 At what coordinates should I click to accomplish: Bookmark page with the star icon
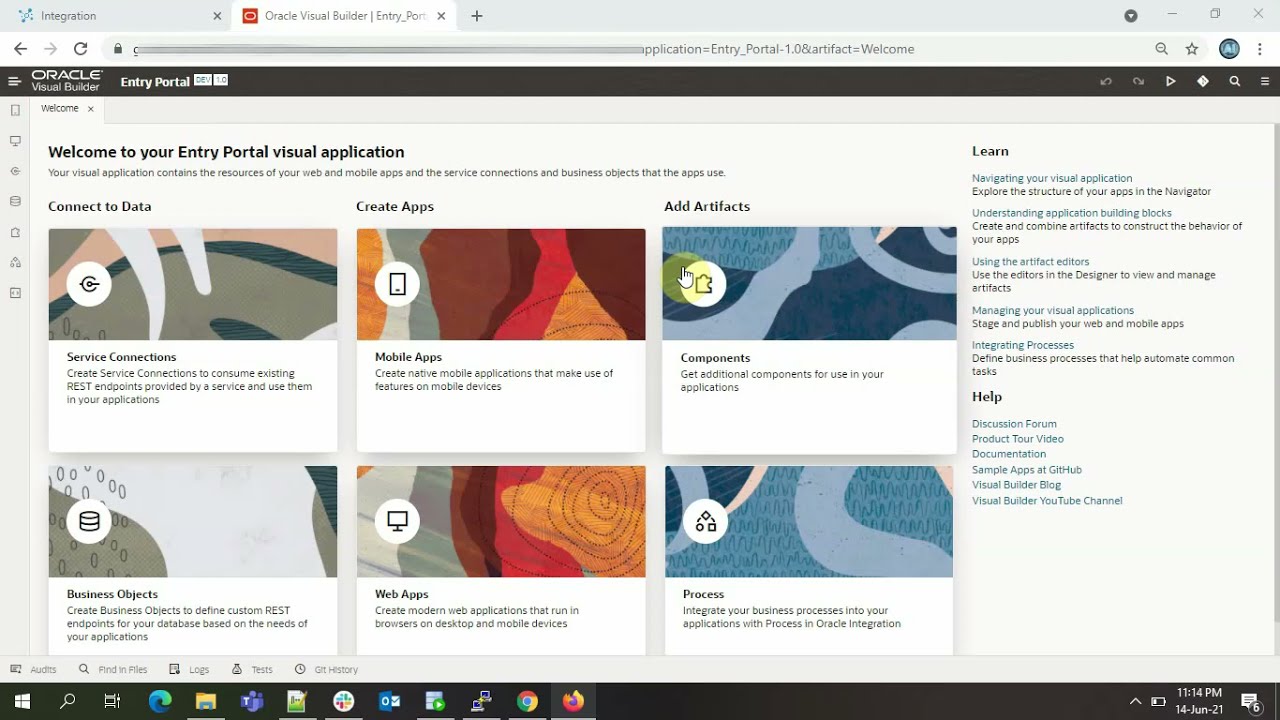click(1192, 49)
